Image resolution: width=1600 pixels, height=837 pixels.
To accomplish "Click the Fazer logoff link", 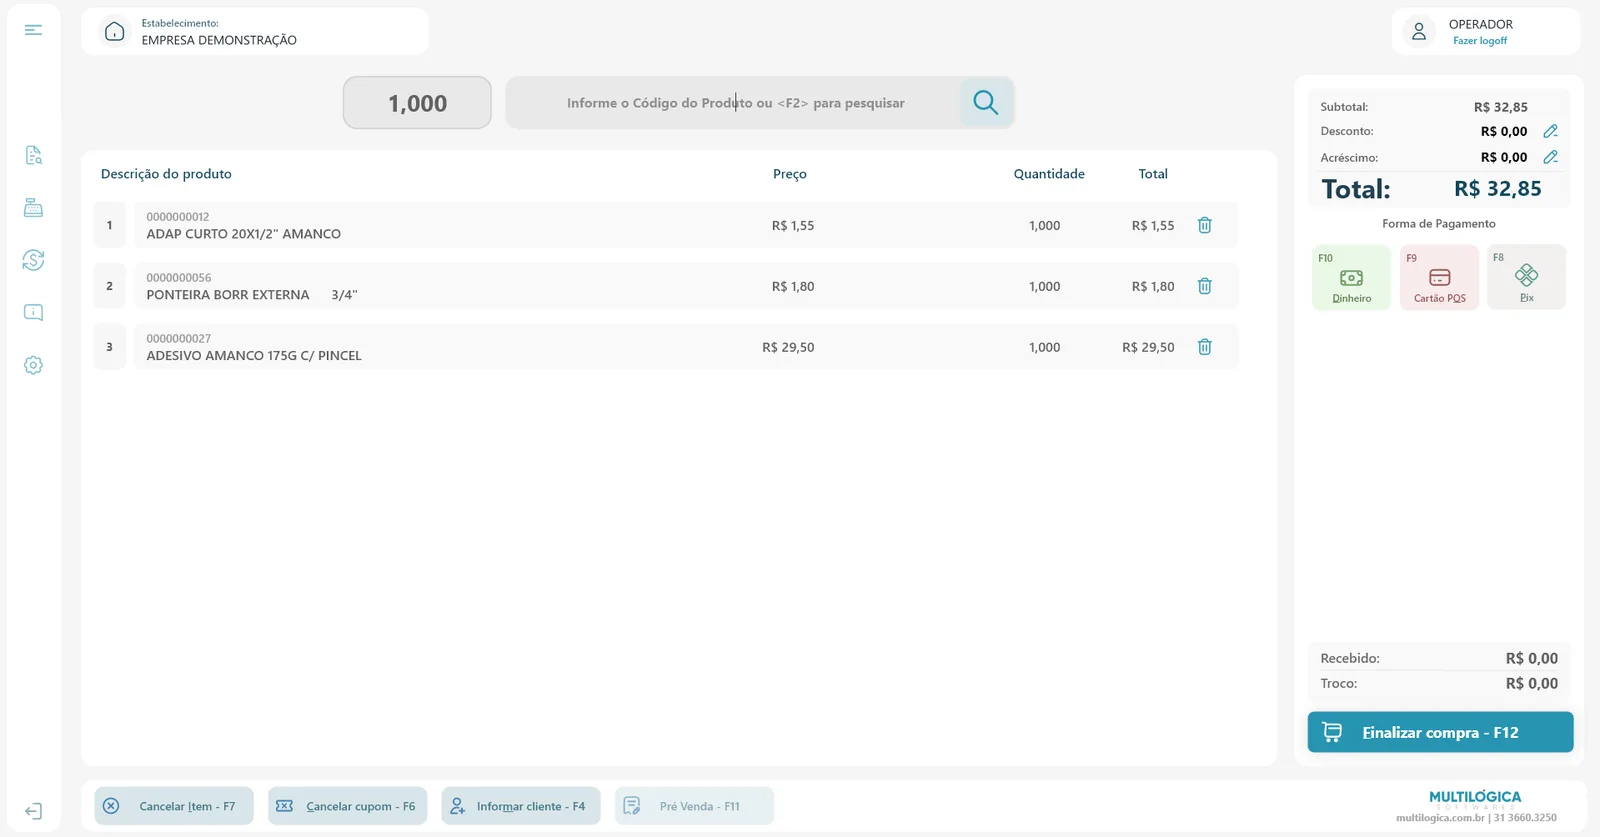I will click(x=1480, y=41).
